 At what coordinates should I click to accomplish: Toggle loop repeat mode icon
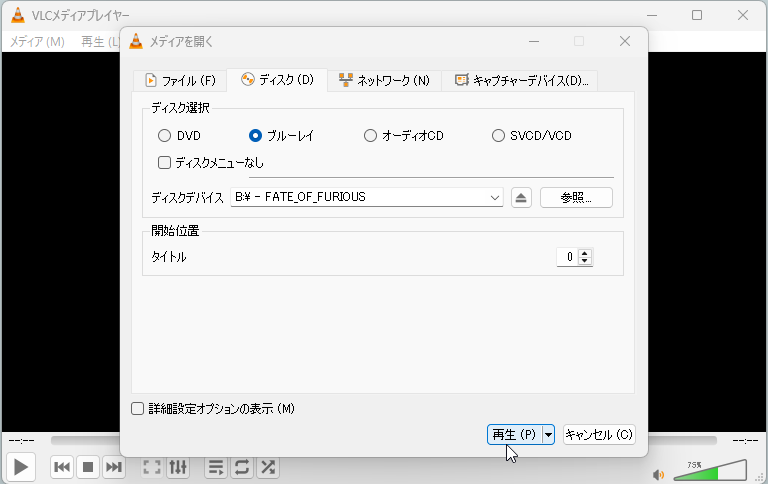click(x=242, y=467)
